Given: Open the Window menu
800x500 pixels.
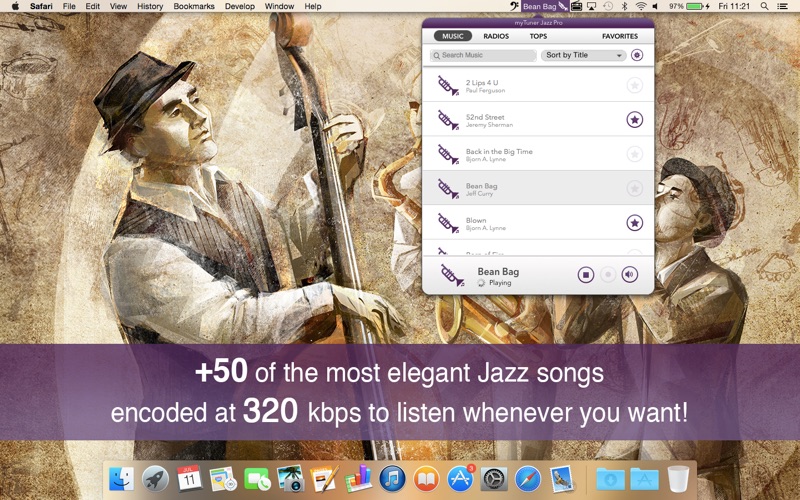Looking at the screenshot, I should [x=279, y=6].
